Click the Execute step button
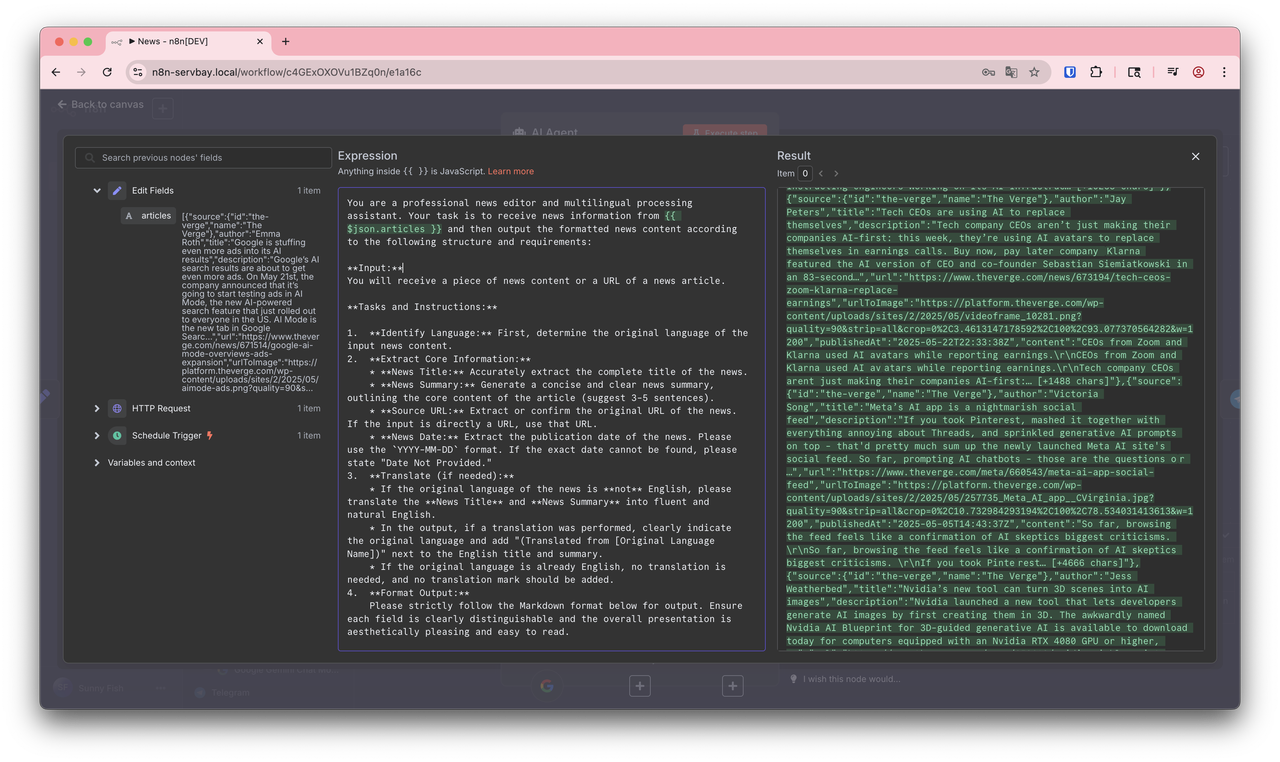The image size is (1280, 762). [x=725, y=132]
